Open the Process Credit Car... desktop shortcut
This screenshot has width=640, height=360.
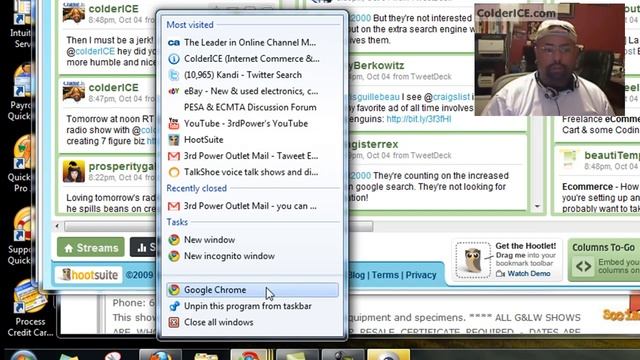(30, 309)
